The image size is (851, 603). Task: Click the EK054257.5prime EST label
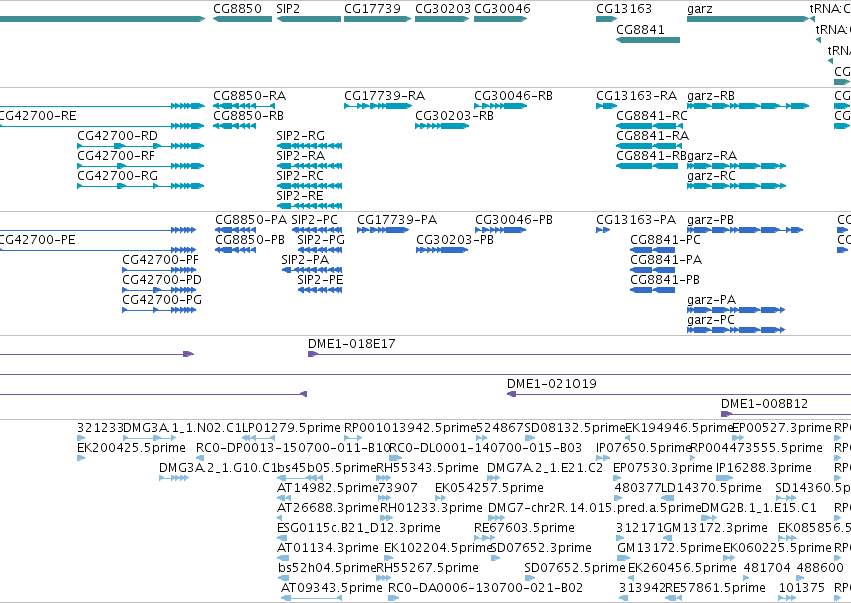click(x=489, y=488)
